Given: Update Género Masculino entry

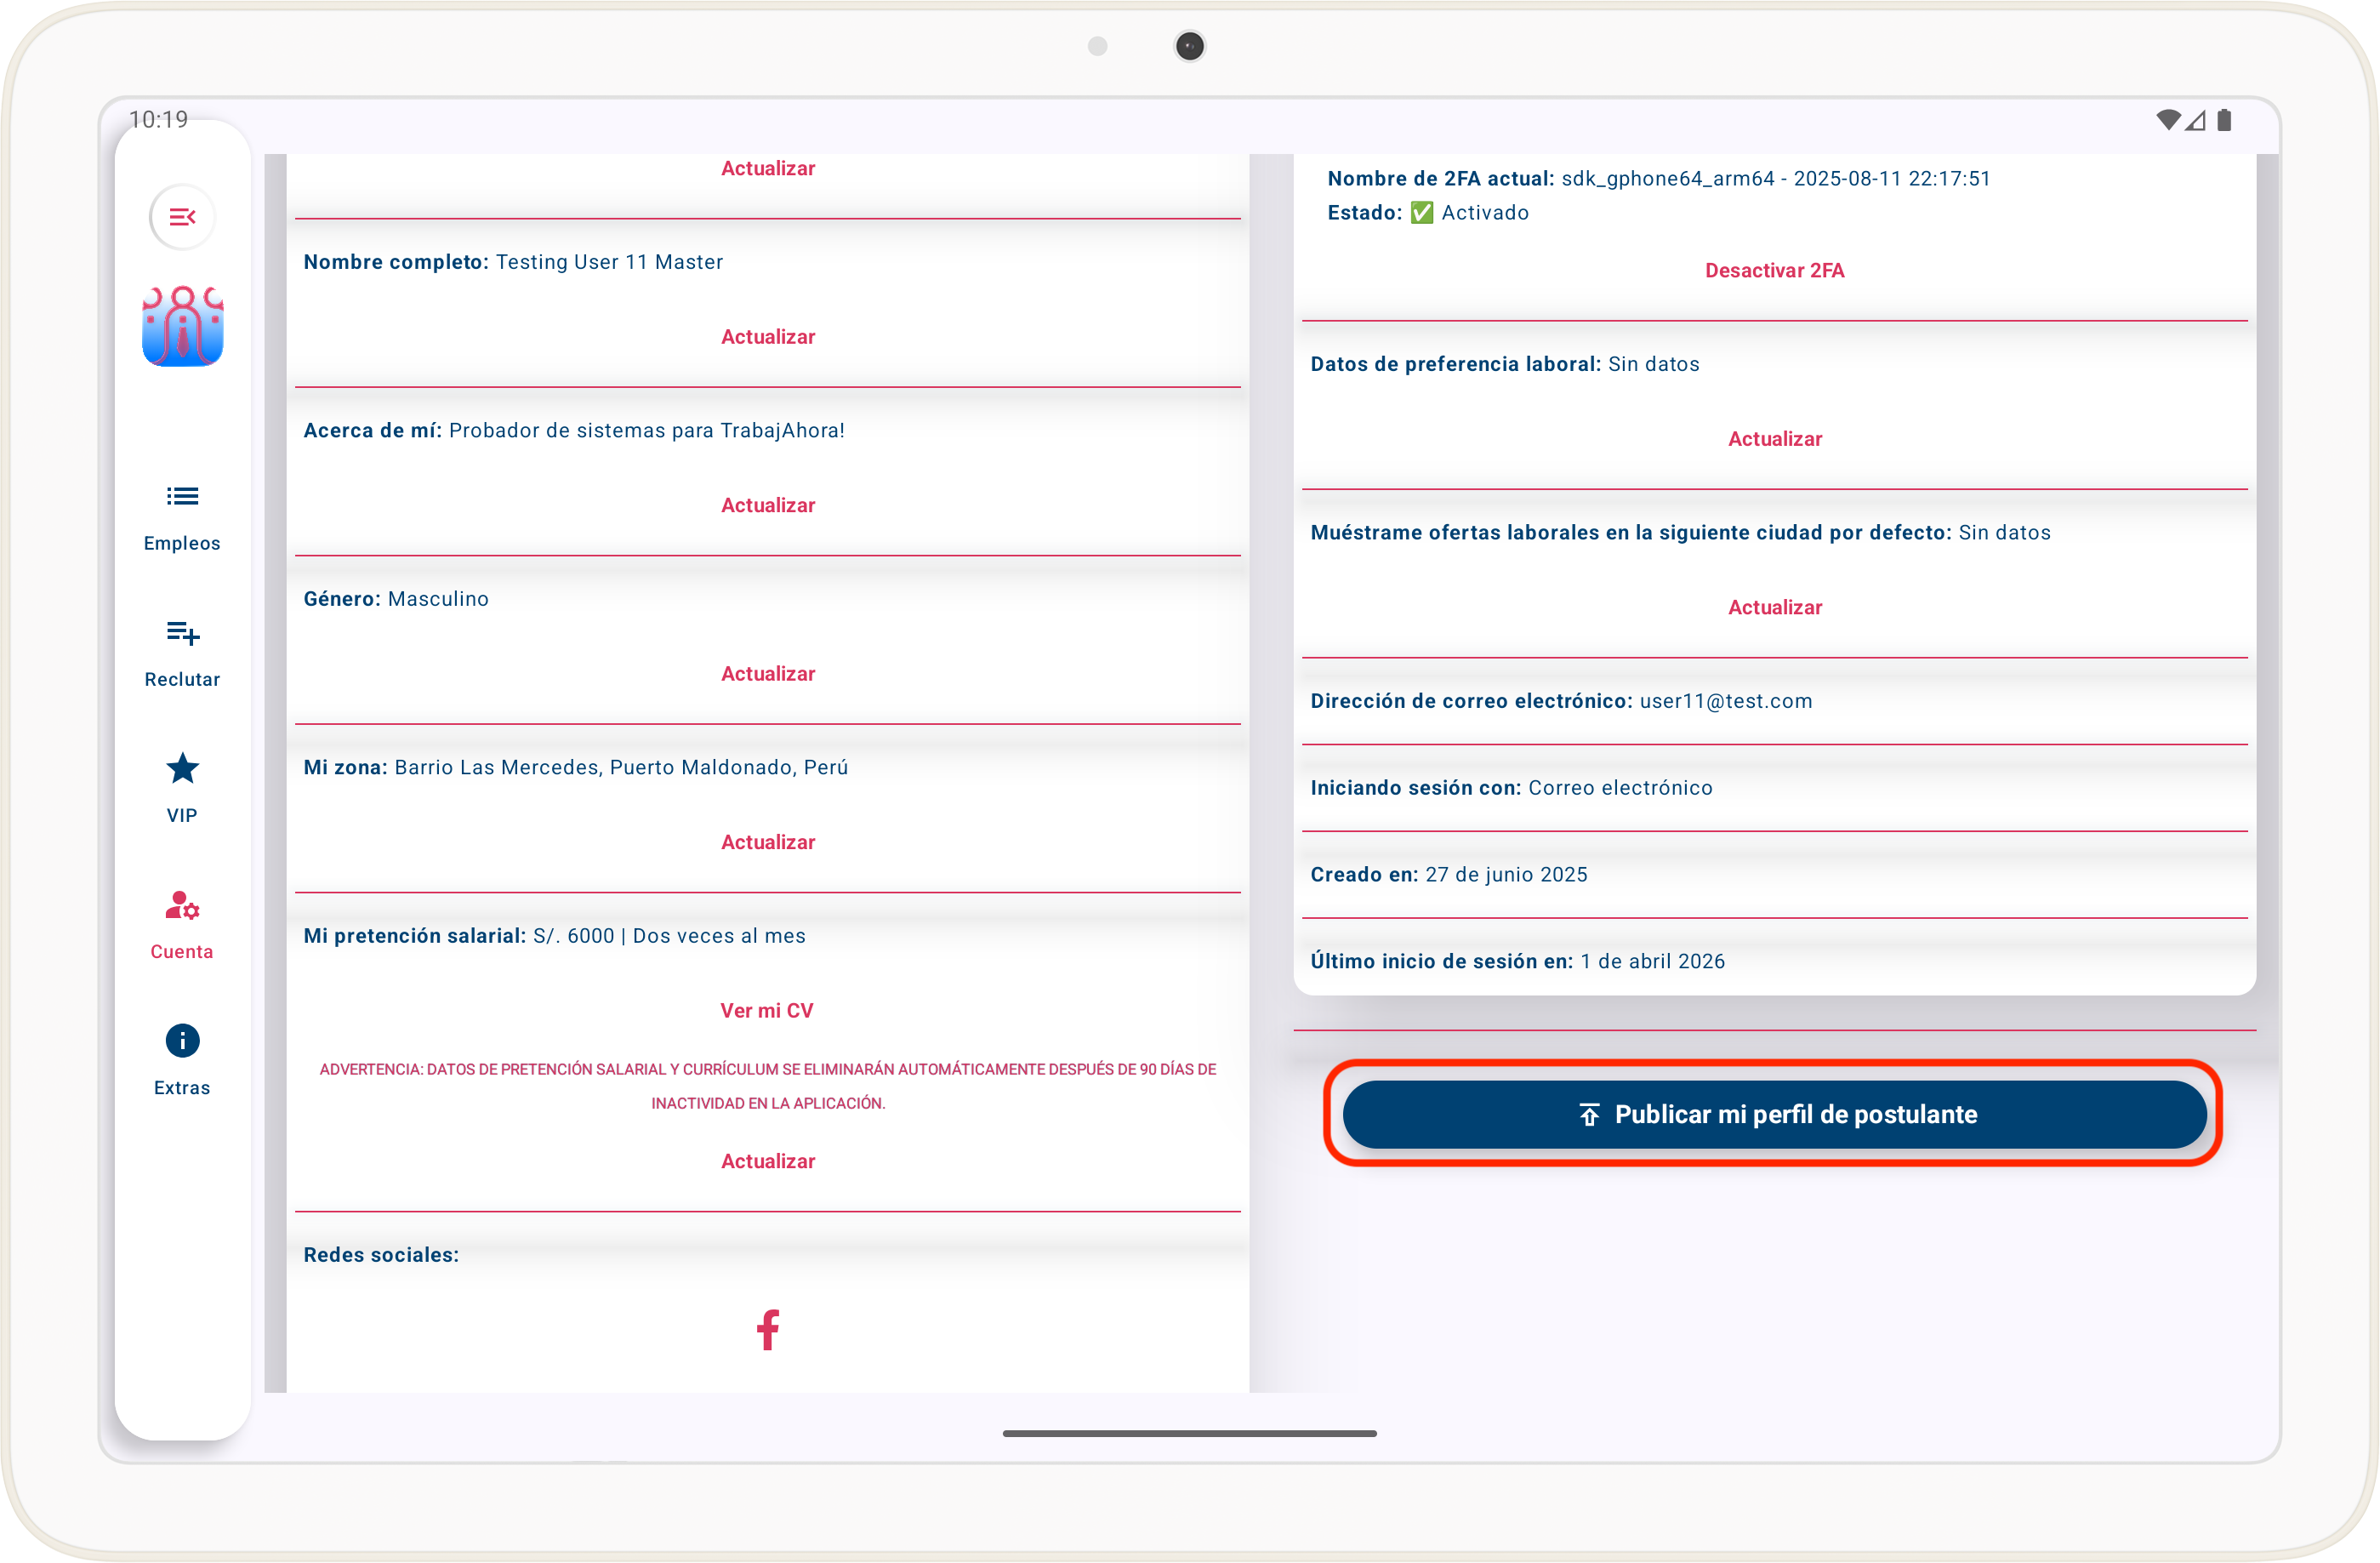Looking at the screenshot, I should click(768, 674).
